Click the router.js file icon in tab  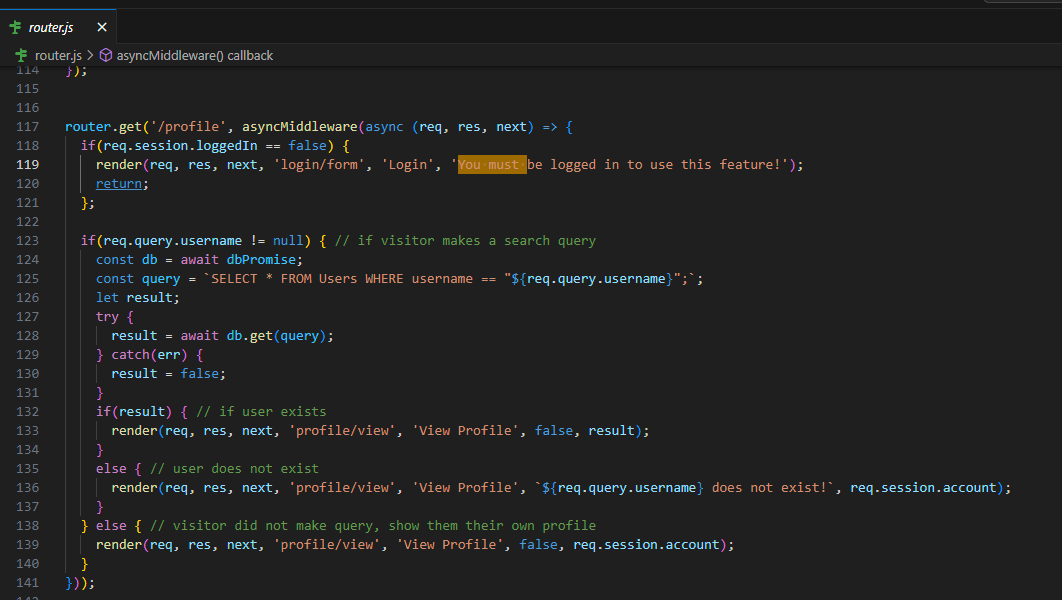tap(16, 27)
